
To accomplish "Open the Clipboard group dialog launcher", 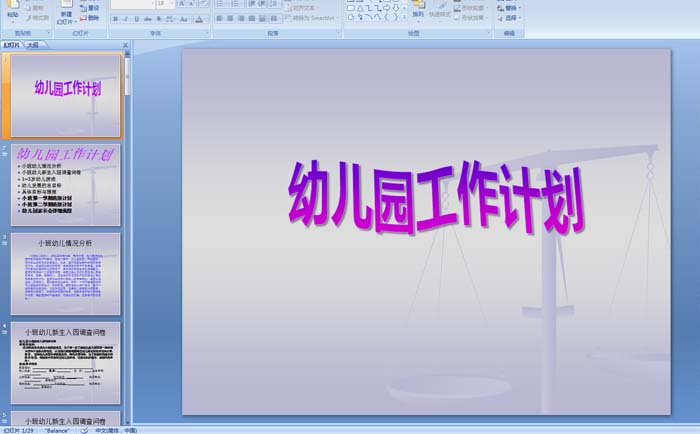I will (49, 33).
